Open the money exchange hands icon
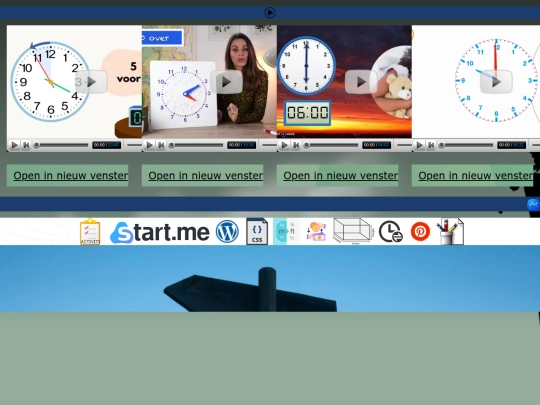 pos(316,231)
